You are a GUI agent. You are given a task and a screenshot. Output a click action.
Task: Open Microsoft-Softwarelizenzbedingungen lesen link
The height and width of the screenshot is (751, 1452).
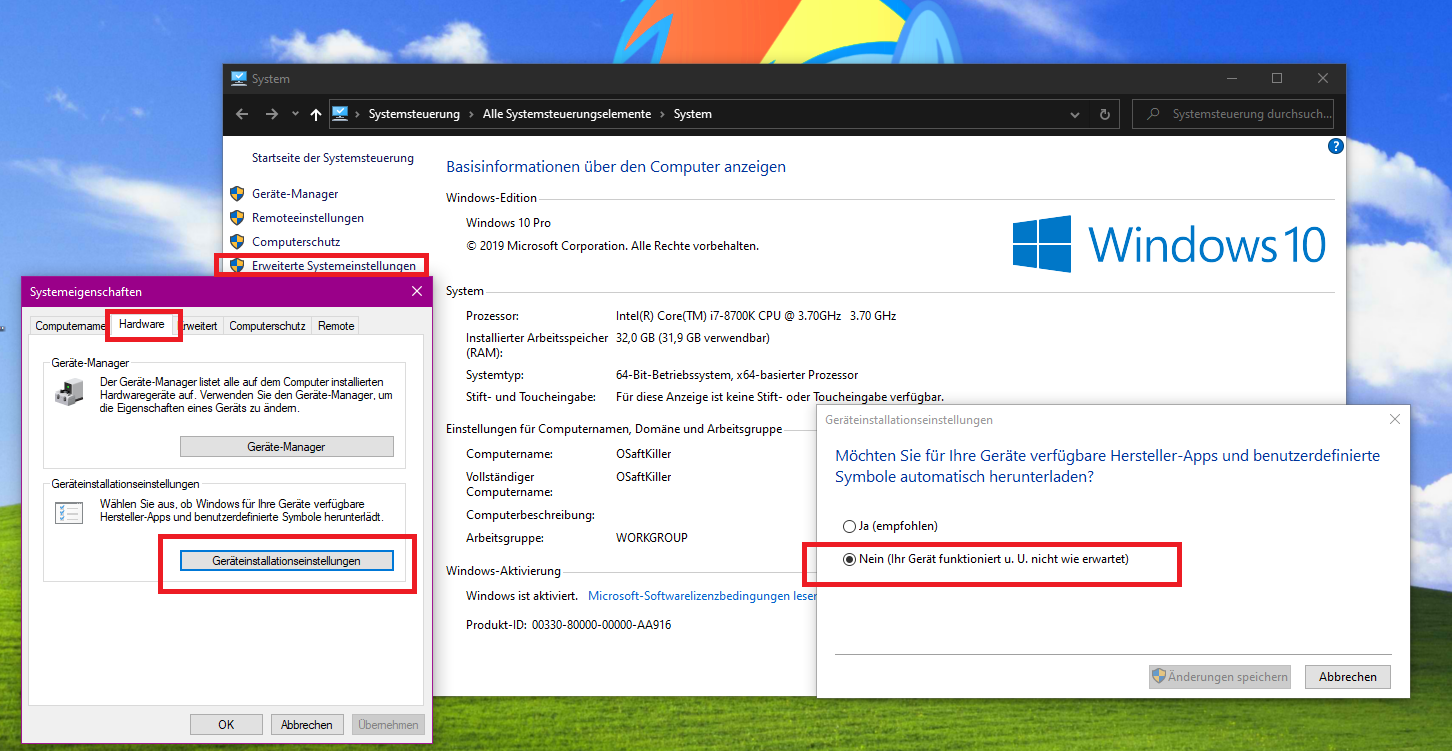click(702, 596)
